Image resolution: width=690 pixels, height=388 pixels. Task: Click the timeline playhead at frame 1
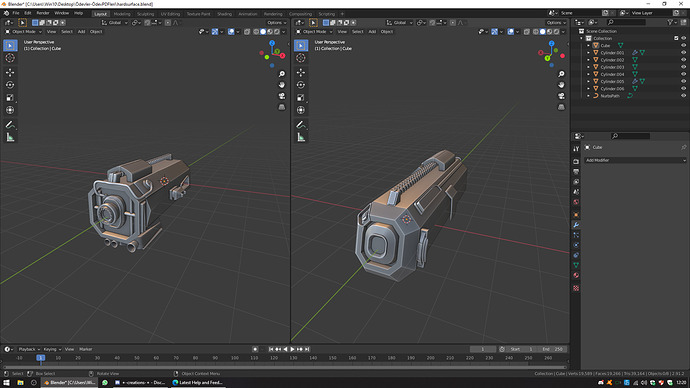pyautogui.click(x=40, y=358)
